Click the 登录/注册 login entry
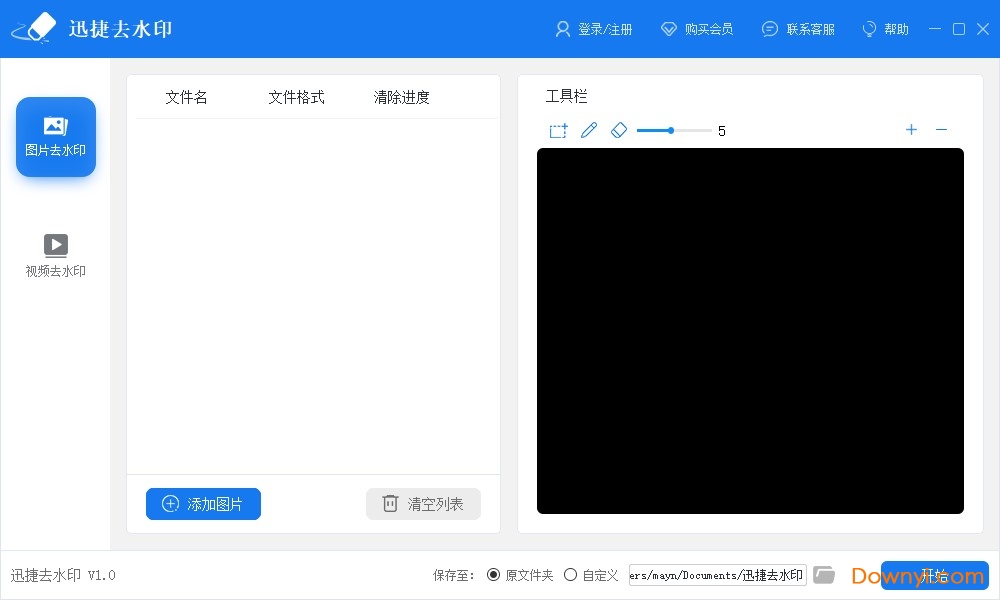Image resolution: width=1000 pixels, height=600 pixels. point(595,29)
